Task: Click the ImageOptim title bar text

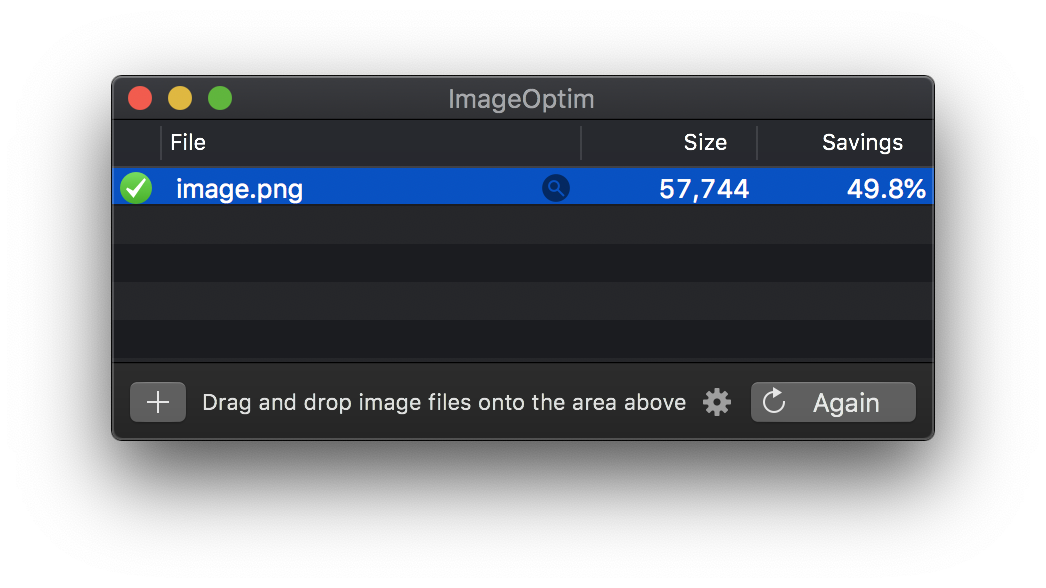Action: (520, 99)
